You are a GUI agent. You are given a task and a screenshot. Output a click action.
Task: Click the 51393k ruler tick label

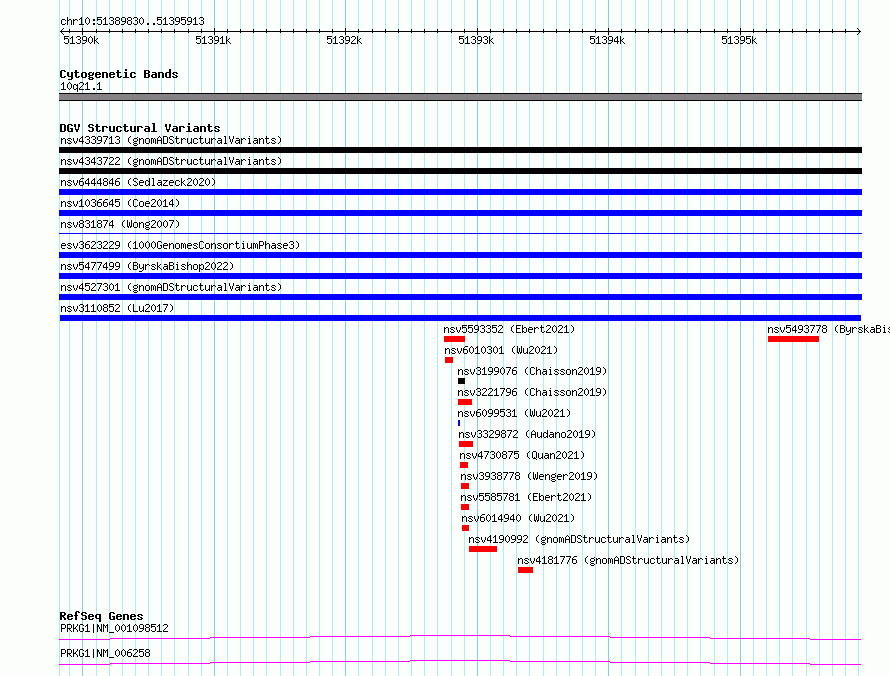[x=476, y=40]
